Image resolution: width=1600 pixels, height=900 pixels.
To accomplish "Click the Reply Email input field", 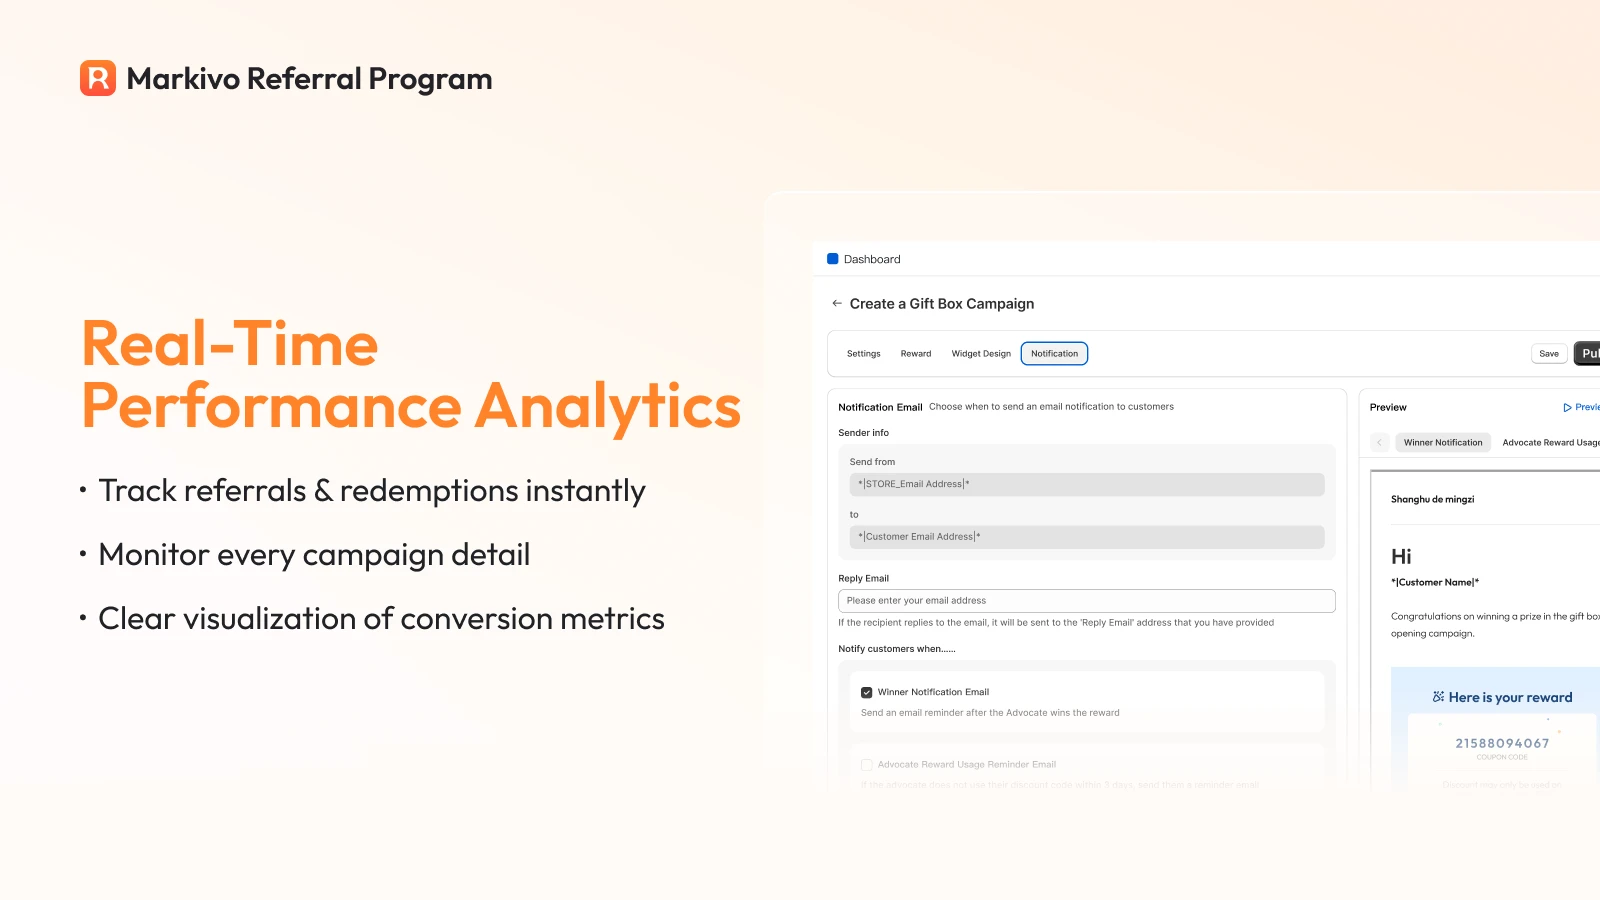I will point(1086,601).
